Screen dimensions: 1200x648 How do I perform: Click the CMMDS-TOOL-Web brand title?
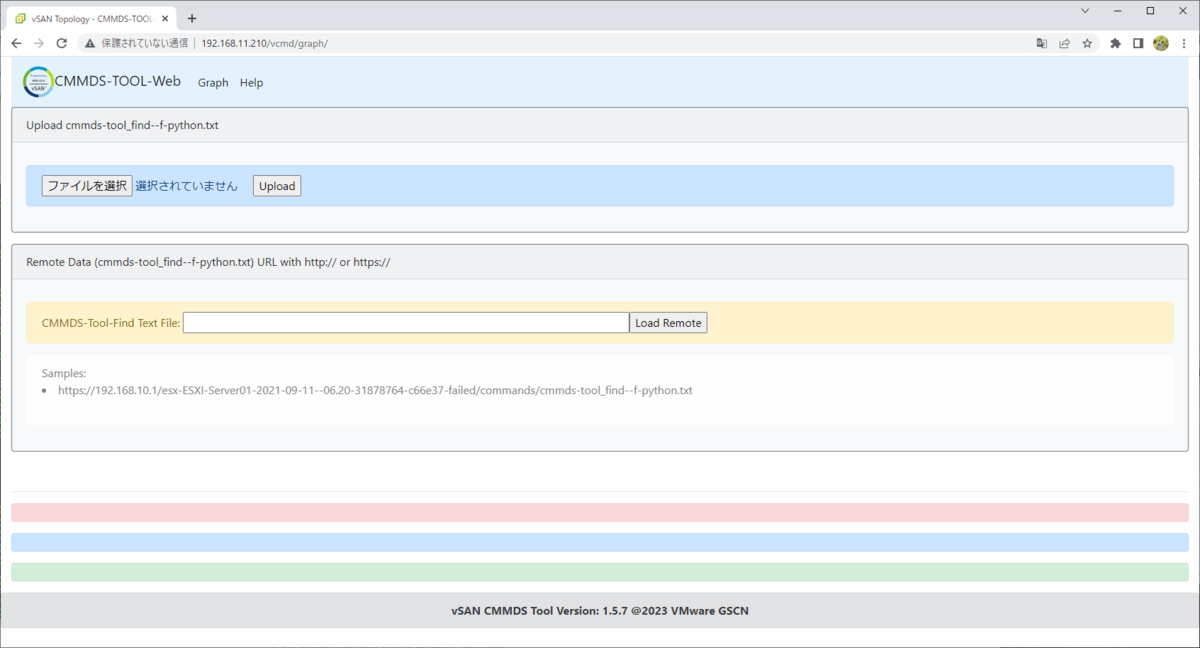pyautogui.click(x=118, y=81)
